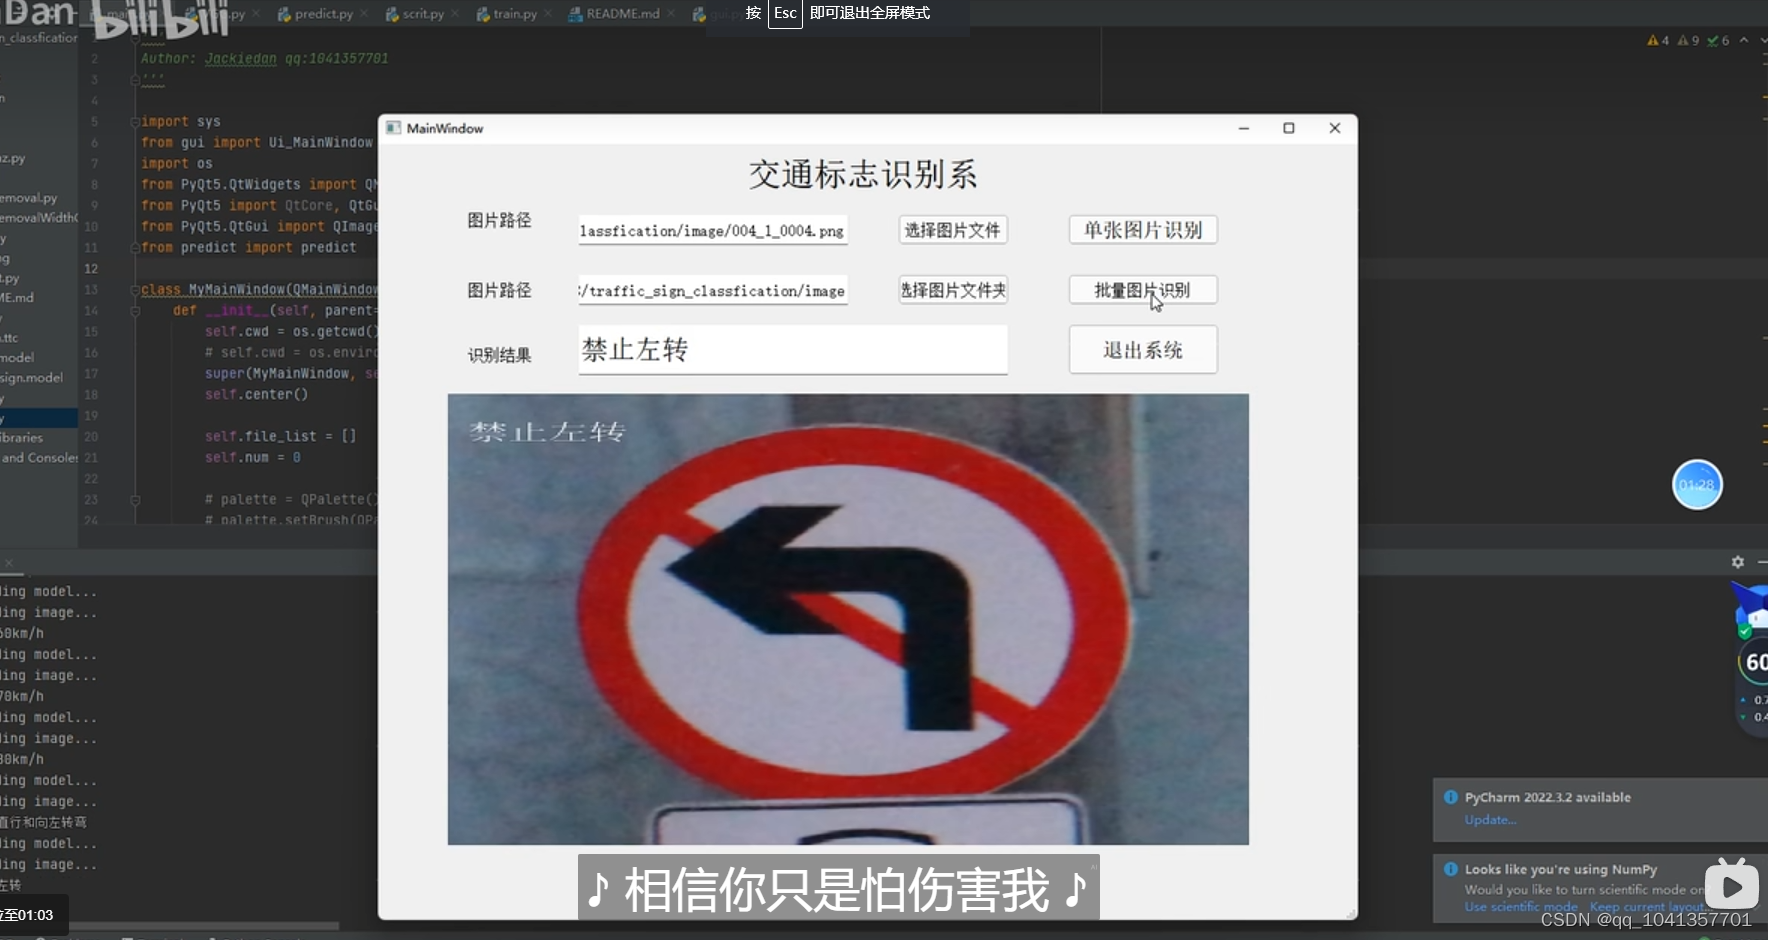Click the 'from predict import predict' line

point(249,248)
